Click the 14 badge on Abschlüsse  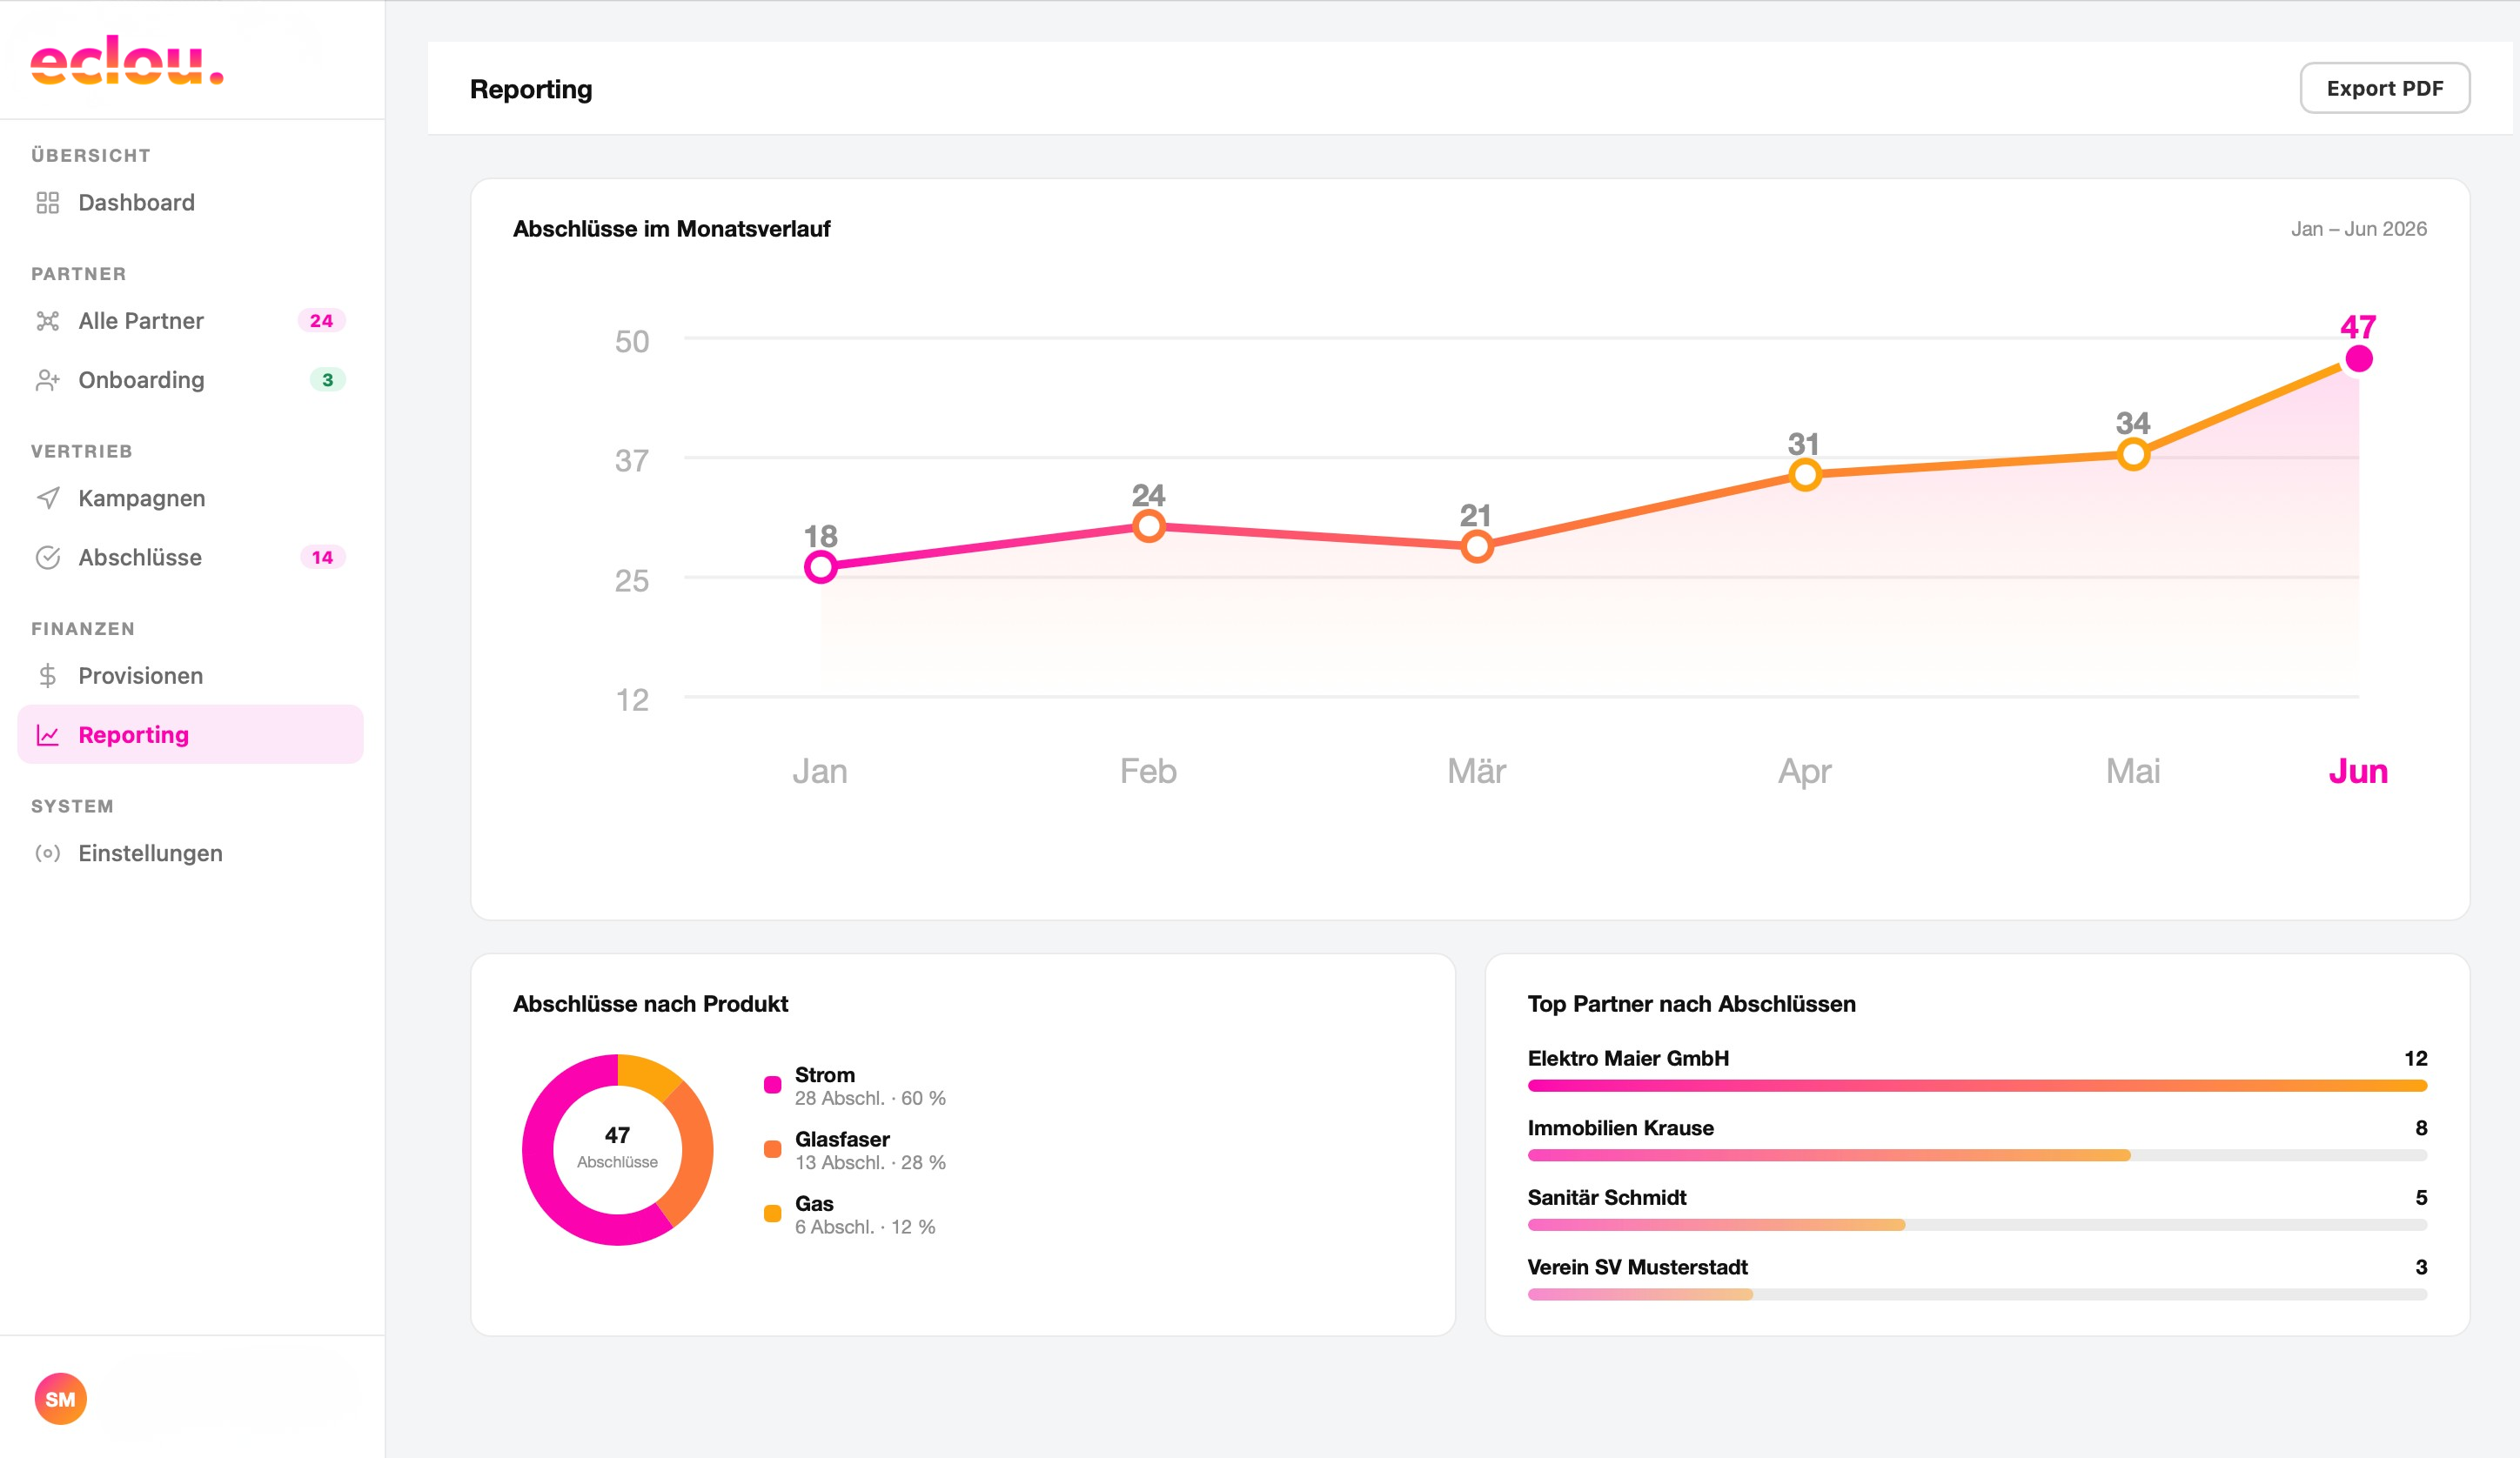click(x=322, y=557)
